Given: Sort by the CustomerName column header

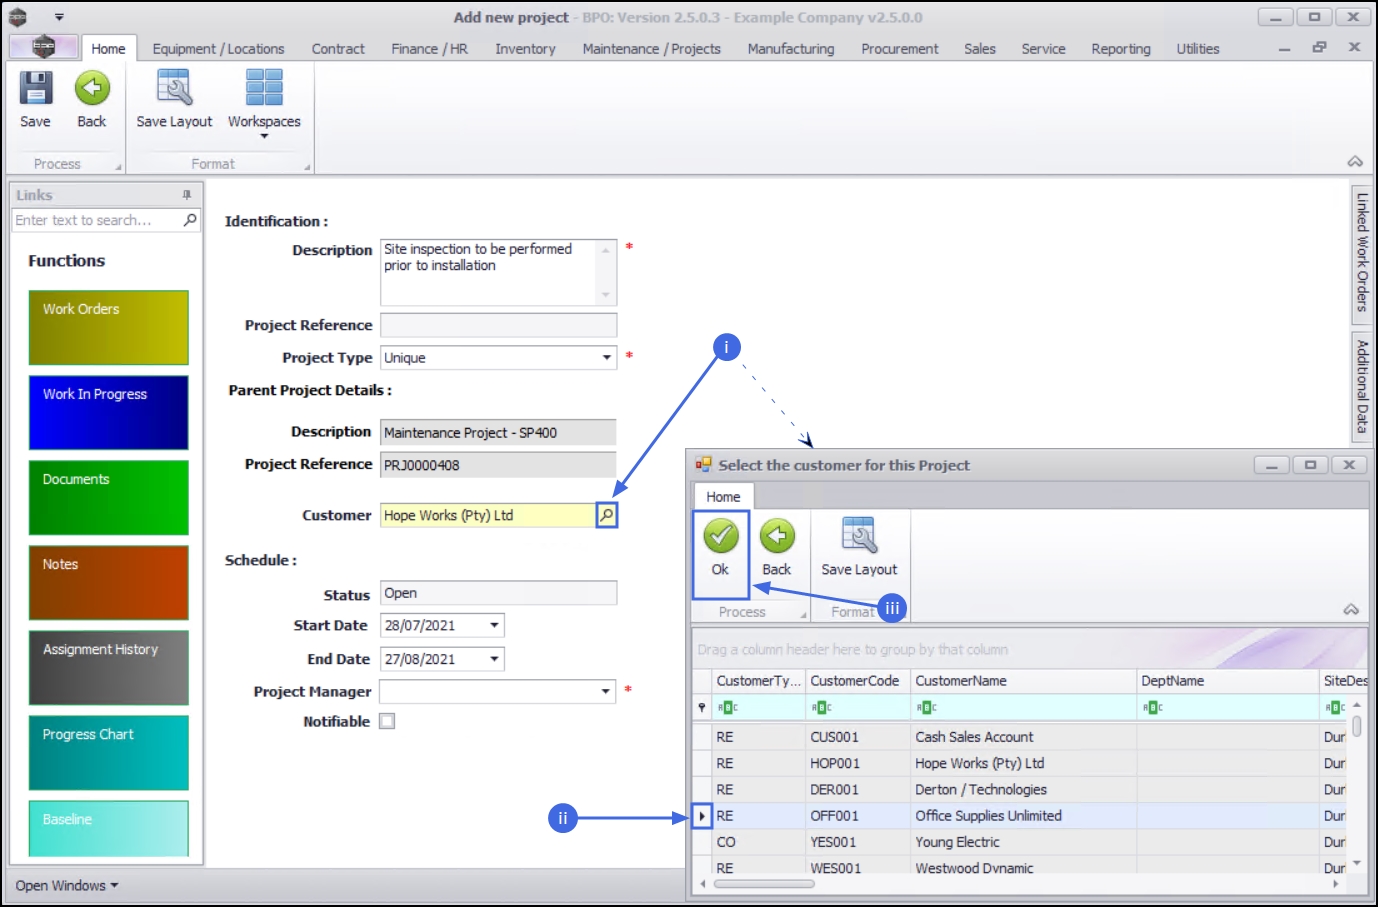Looking at the screenshot, I should point(1023,681).
